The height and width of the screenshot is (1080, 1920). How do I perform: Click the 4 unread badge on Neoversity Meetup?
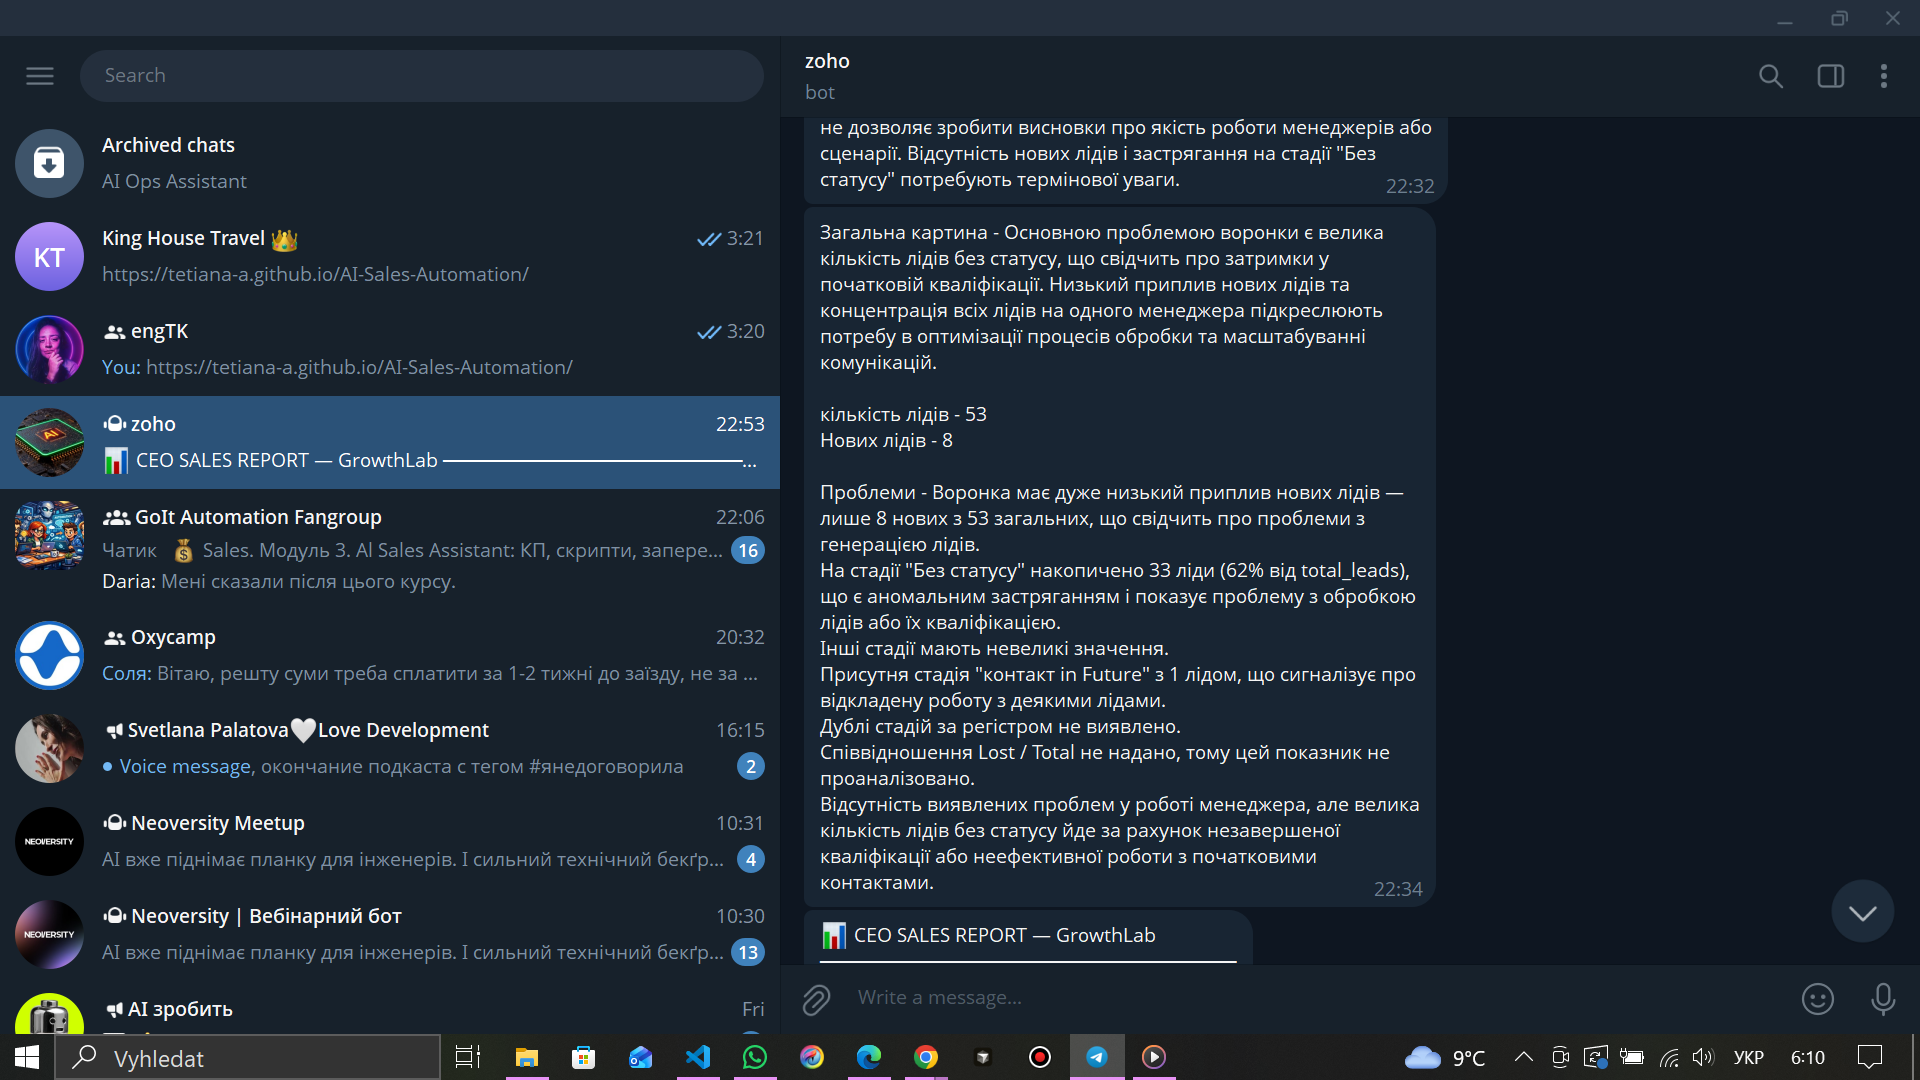751,859
